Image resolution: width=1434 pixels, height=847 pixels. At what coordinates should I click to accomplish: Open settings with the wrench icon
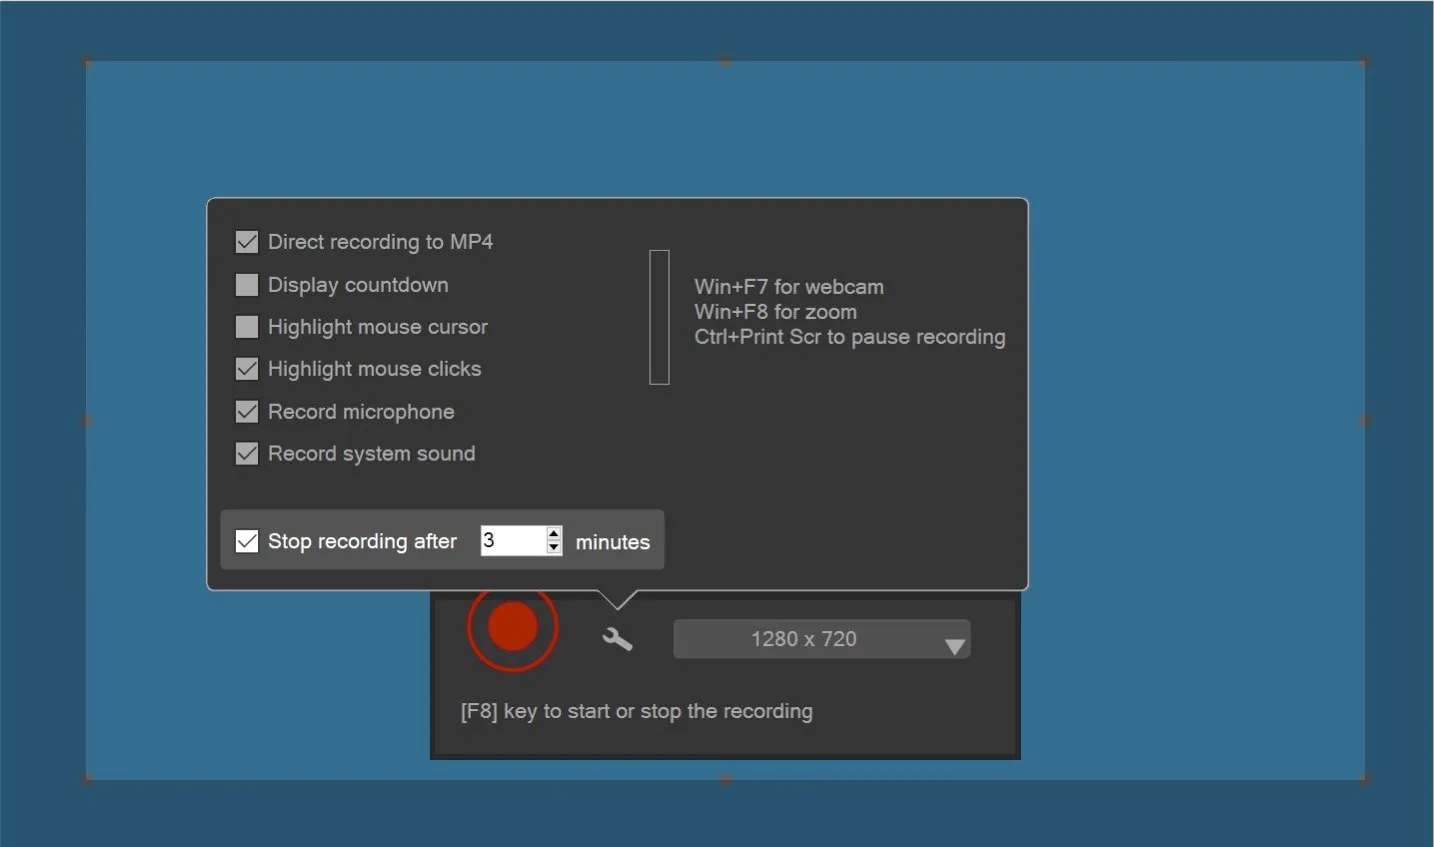coord(616,638)
